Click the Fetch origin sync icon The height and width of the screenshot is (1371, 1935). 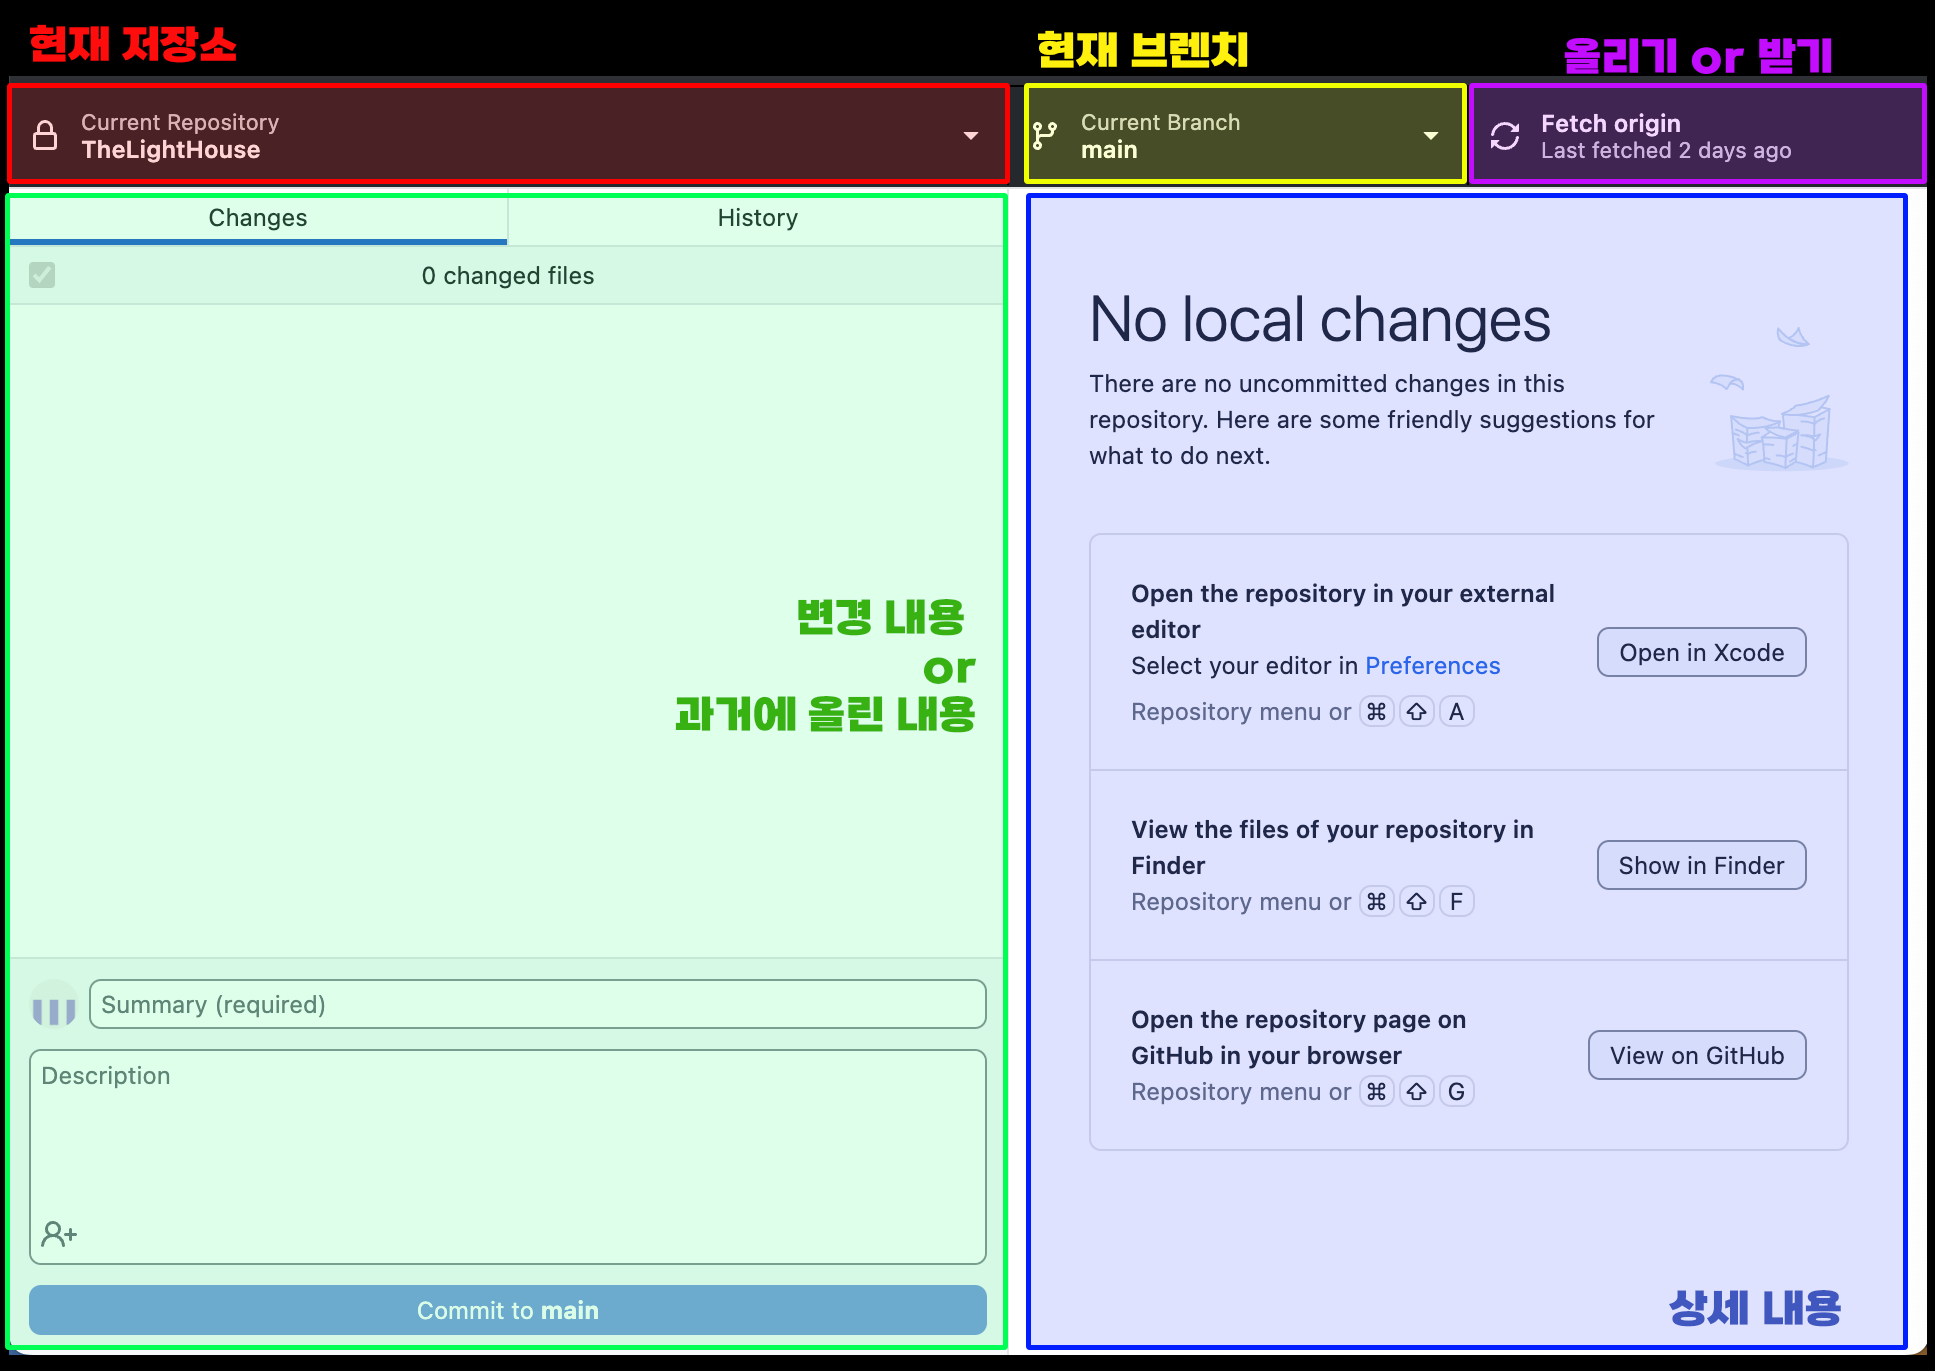[x=1504, y=136]
